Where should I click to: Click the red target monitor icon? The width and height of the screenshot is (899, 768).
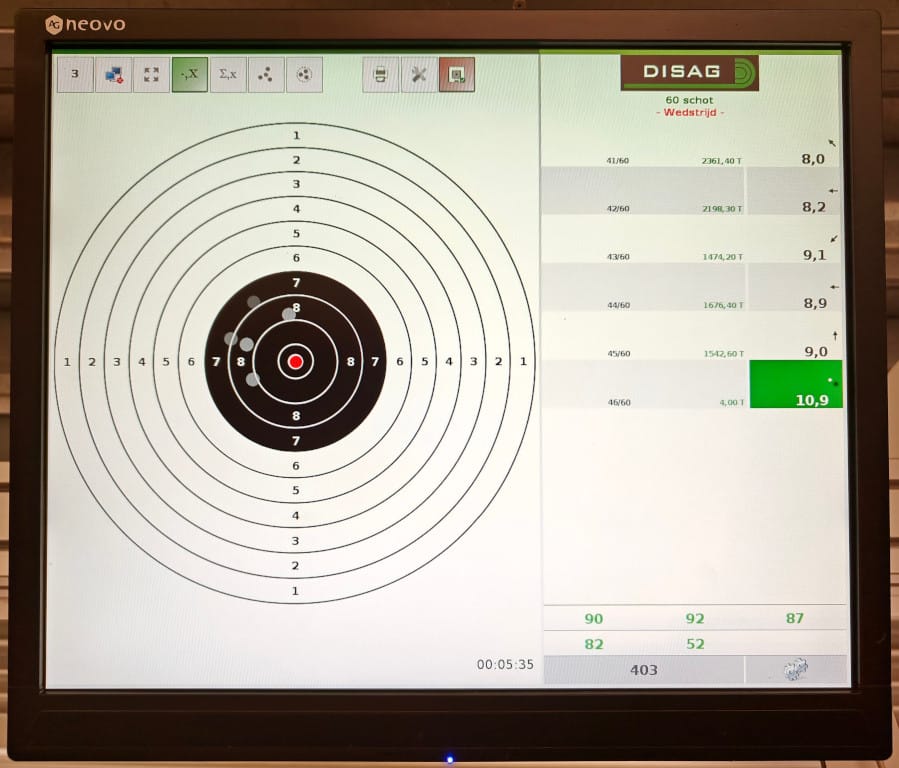(x=457, y=74)
